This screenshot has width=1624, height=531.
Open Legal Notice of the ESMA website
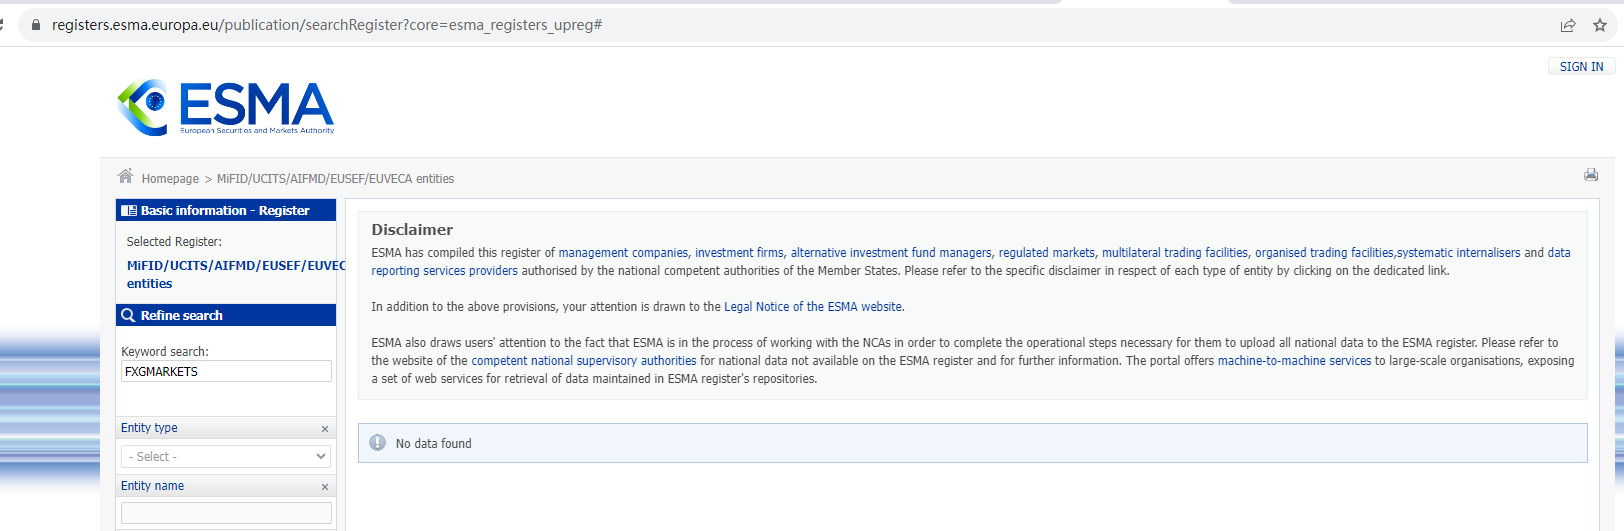[812, 307]
